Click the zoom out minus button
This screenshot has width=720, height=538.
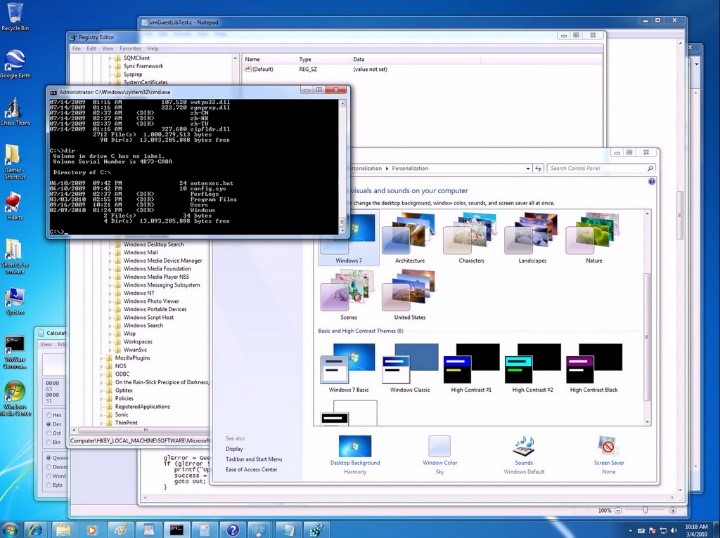pos(618,510)
